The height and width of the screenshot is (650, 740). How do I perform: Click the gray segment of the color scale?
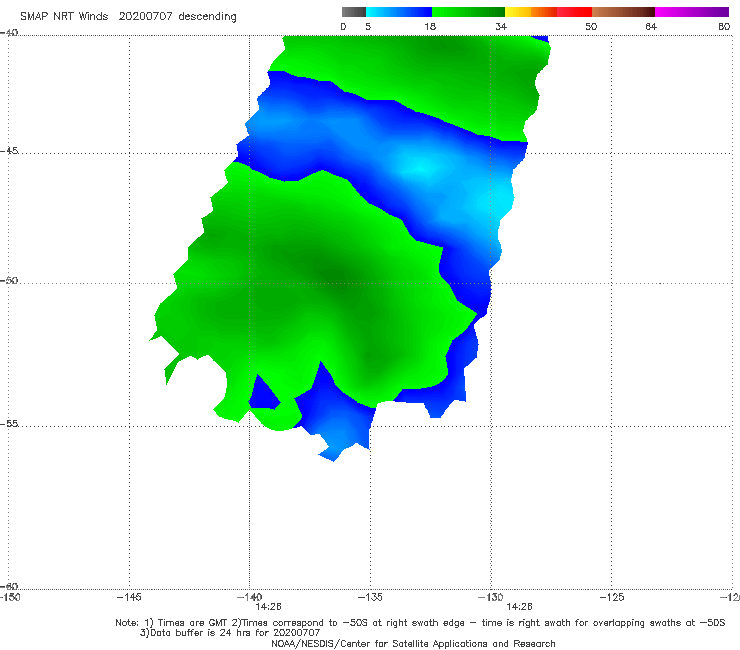(x=354, y=12)
